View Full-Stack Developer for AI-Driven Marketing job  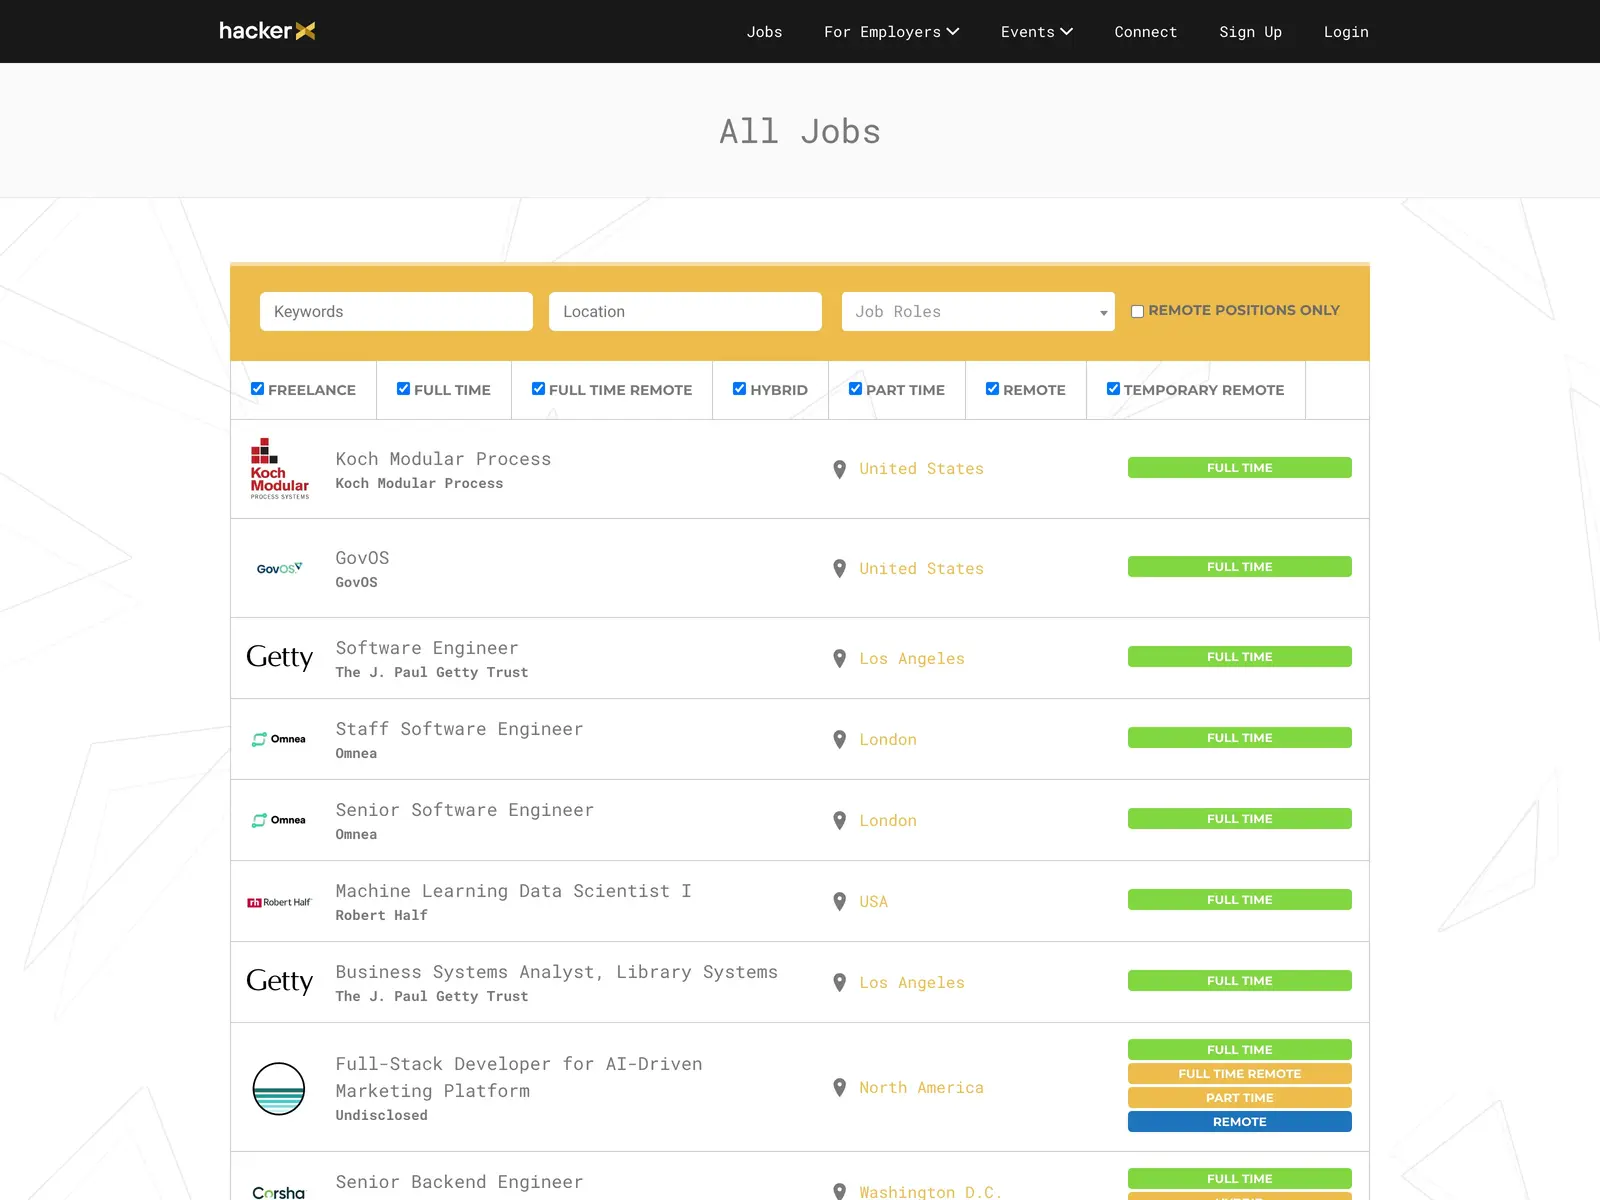coord(519,1077)
